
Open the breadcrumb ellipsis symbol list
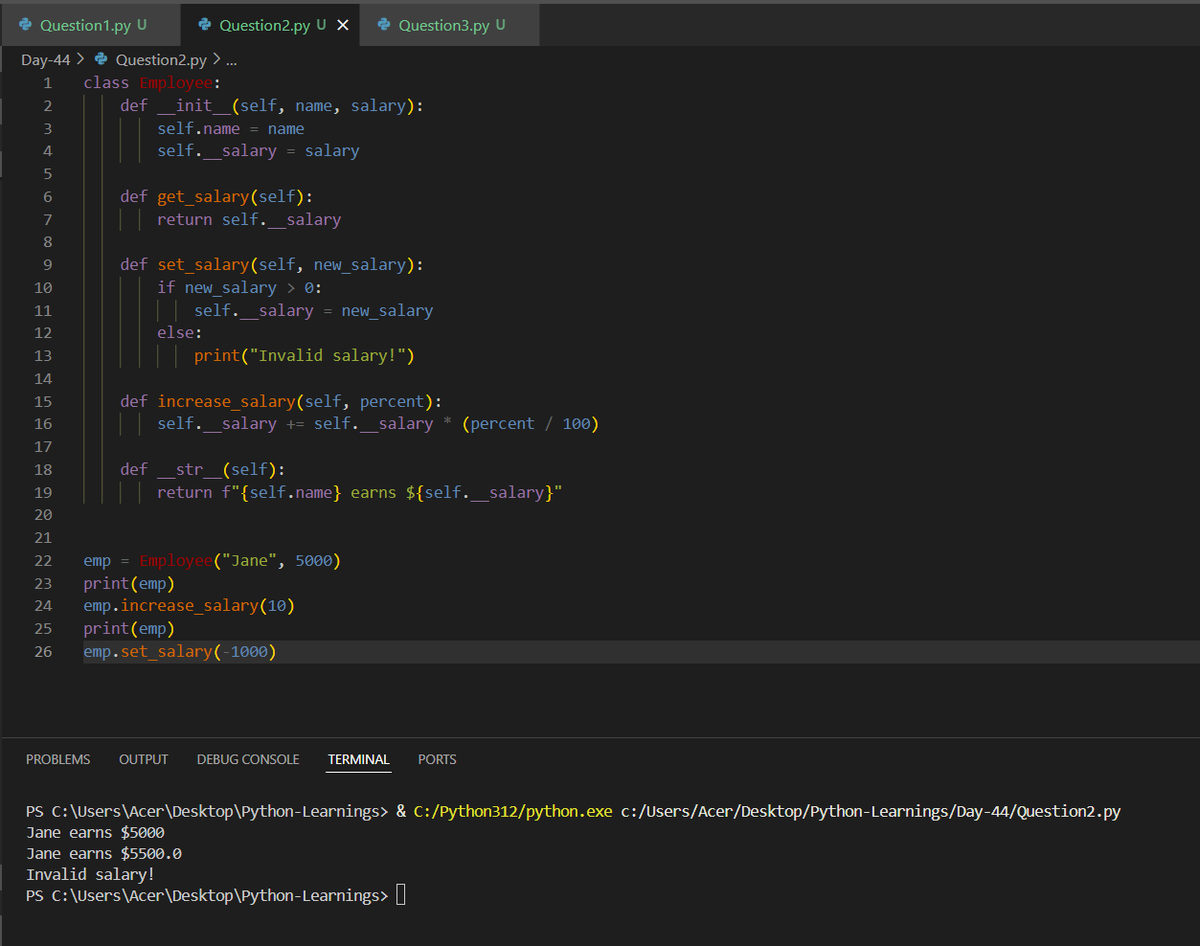tap(232, 60)
